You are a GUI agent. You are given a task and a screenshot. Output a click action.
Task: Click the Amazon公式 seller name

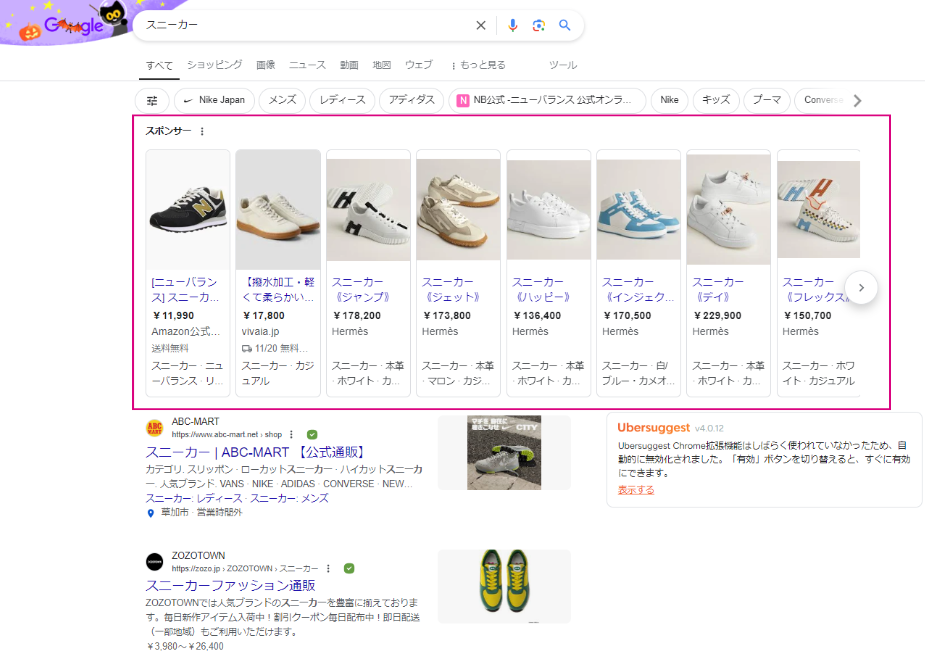coord(185,331)
